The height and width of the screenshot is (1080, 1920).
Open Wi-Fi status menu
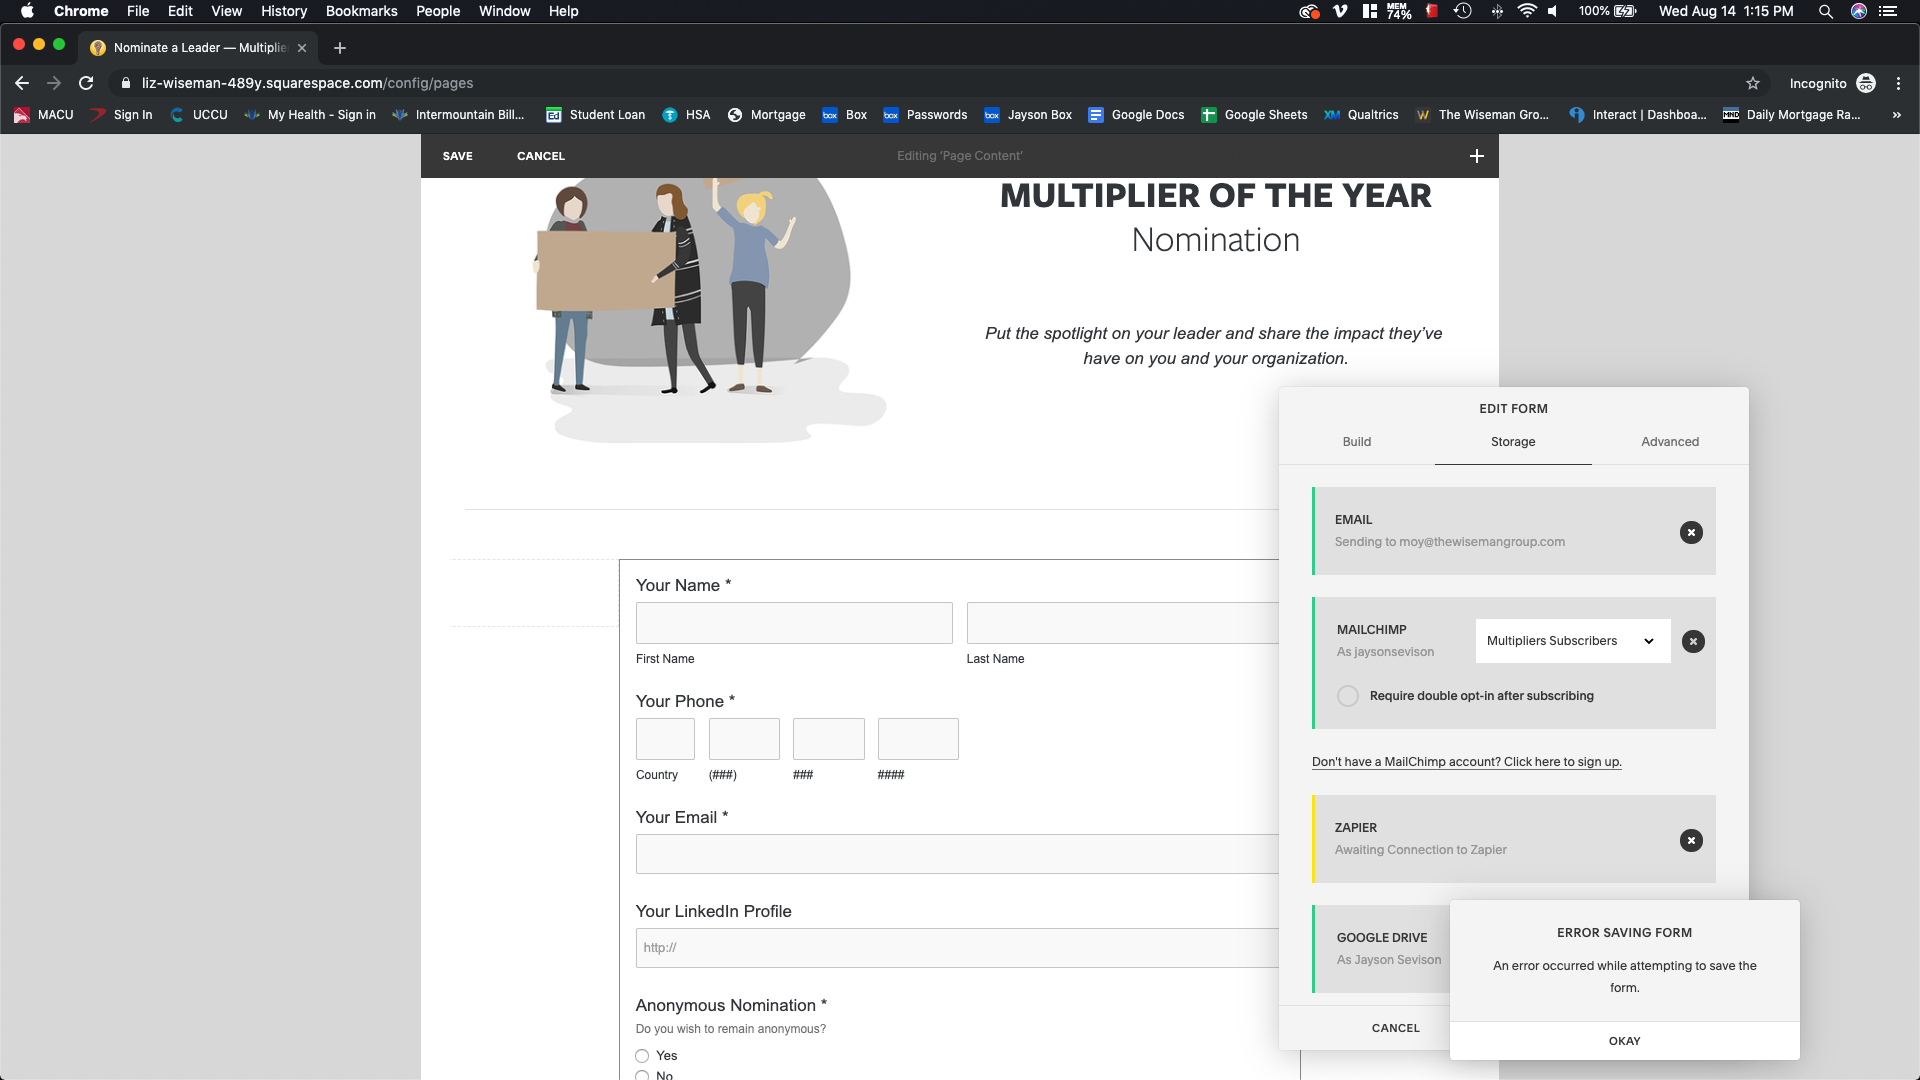pyautogui.click(x=1526, y=11)
